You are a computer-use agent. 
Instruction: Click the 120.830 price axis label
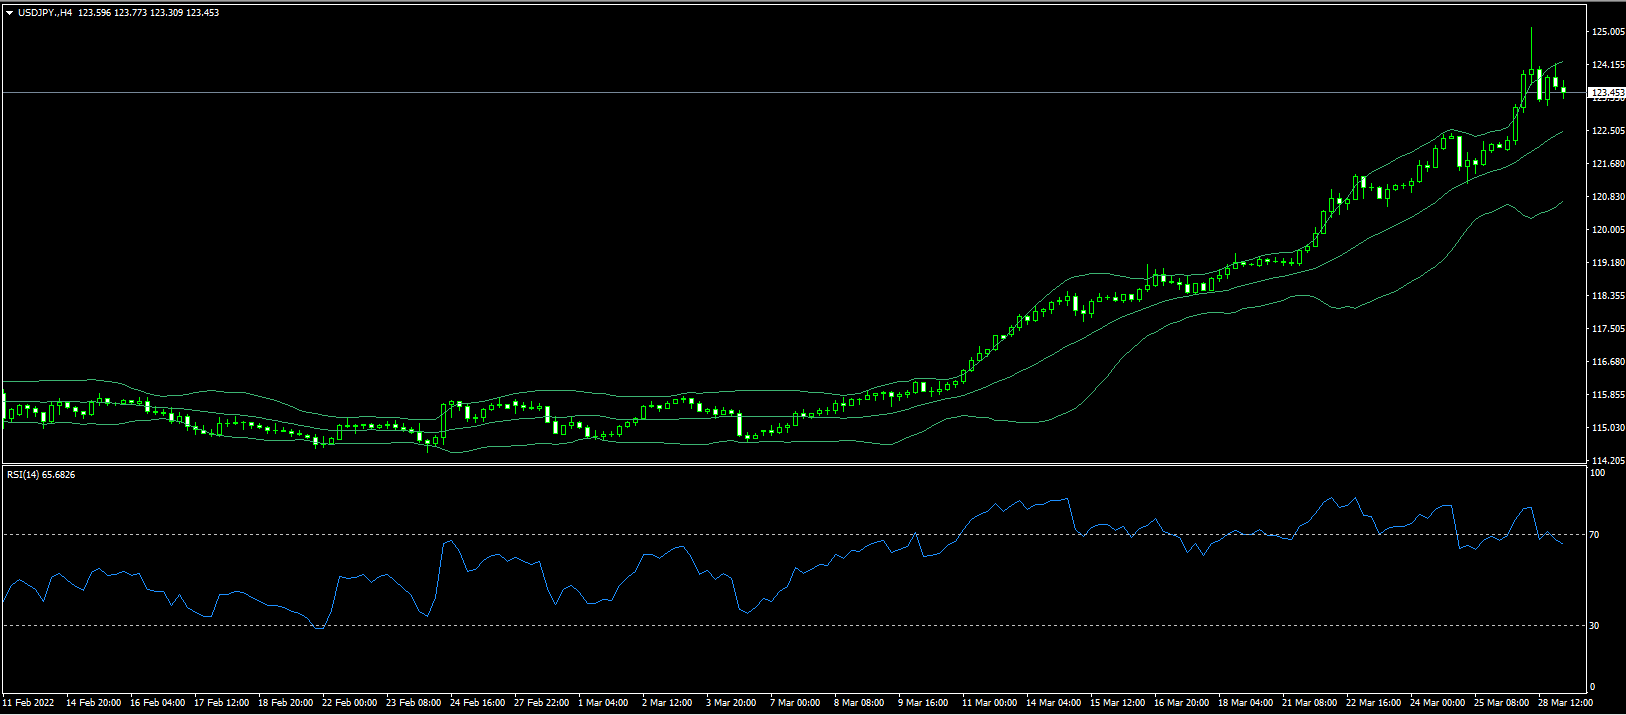[1608, 197]
